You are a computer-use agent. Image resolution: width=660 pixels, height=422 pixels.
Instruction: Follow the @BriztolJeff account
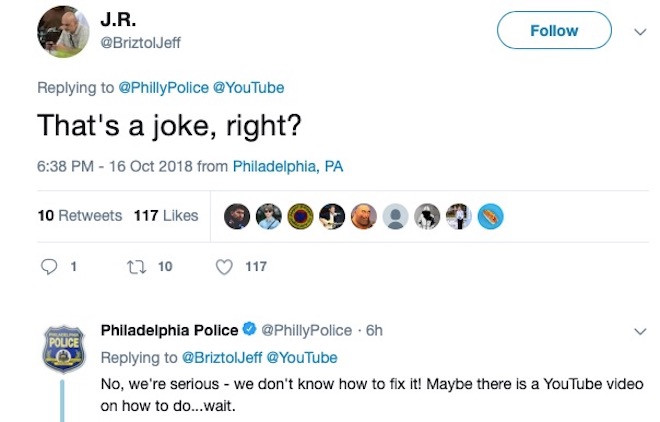554,31
